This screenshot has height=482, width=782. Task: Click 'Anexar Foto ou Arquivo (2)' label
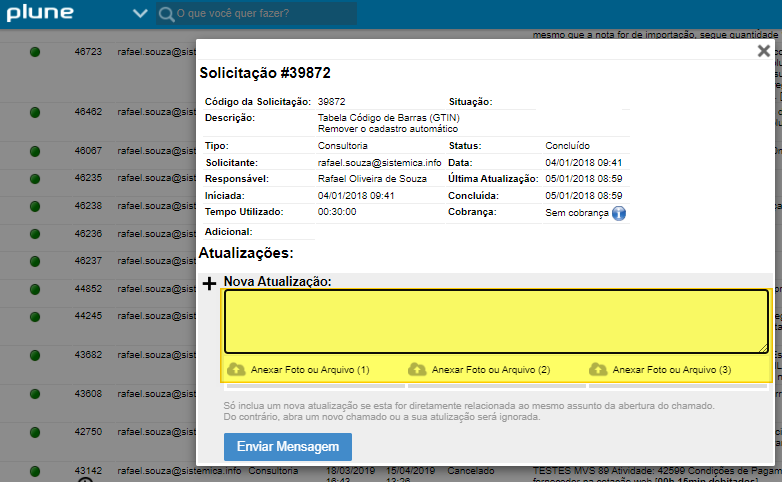tap(491, 370)
